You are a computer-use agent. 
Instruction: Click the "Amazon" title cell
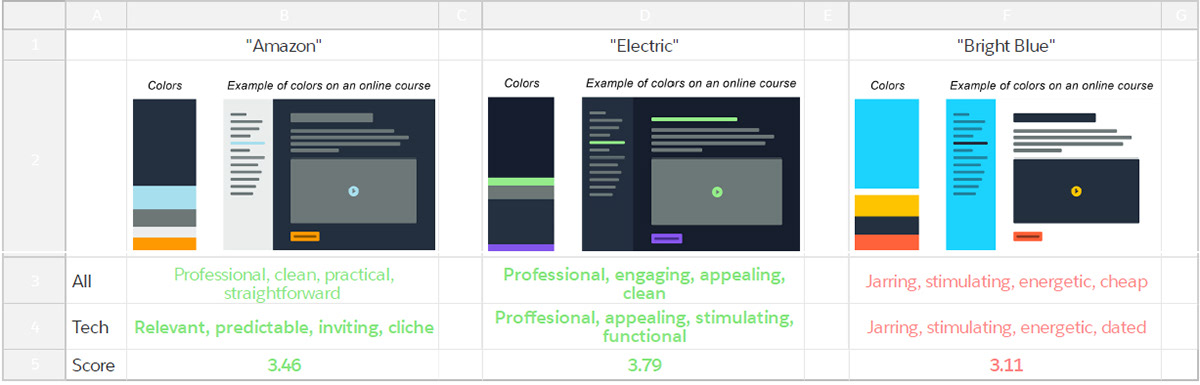click(284, 45)
